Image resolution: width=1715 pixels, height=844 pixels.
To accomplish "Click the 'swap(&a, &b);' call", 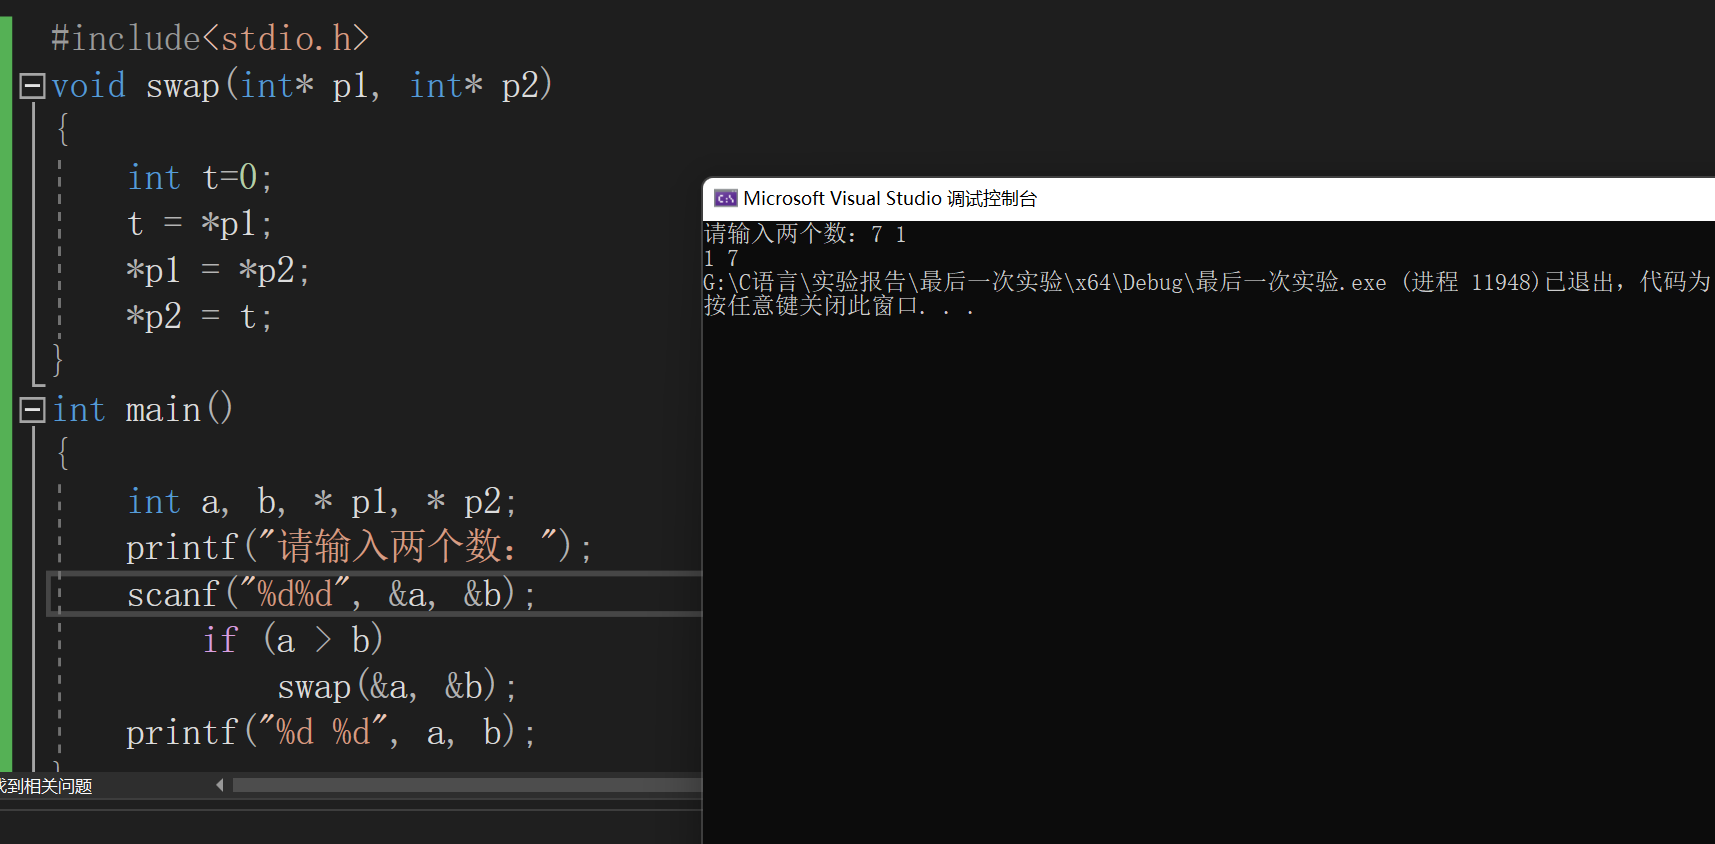I will pyautogui.click(x=397, y=687).
